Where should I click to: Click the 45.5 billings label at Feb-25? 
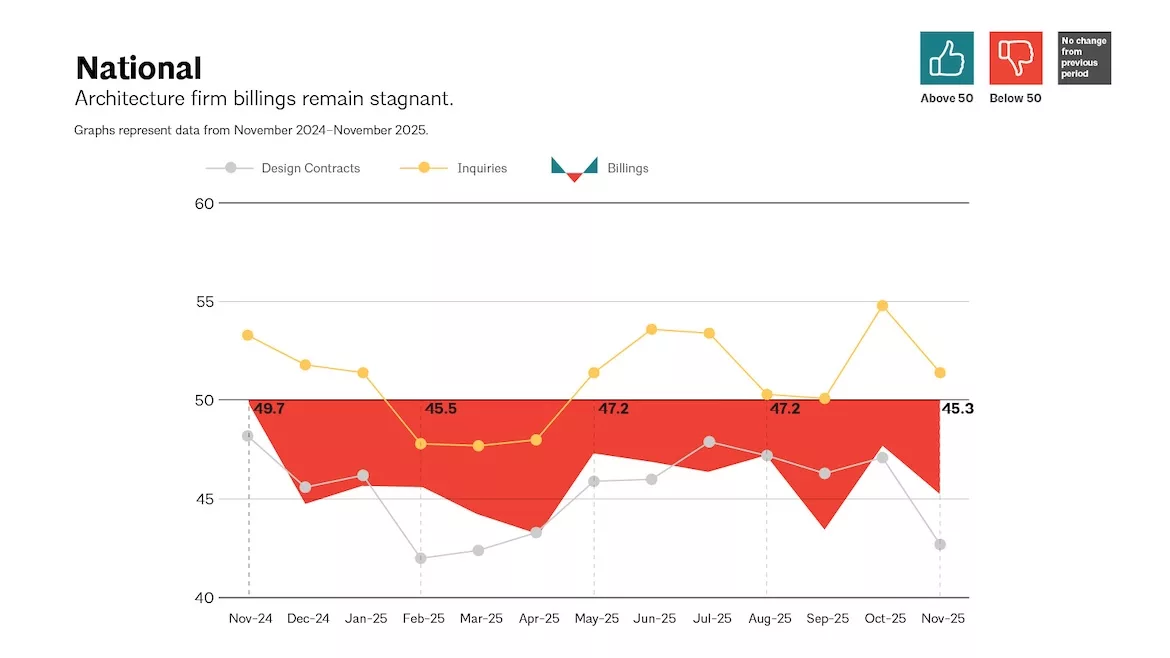(441, 409)
